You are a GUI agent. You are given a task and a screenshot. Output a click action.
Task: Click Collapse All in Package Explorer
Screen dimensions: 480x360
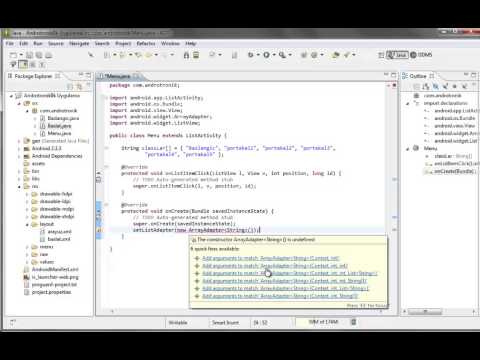[70, 86]
